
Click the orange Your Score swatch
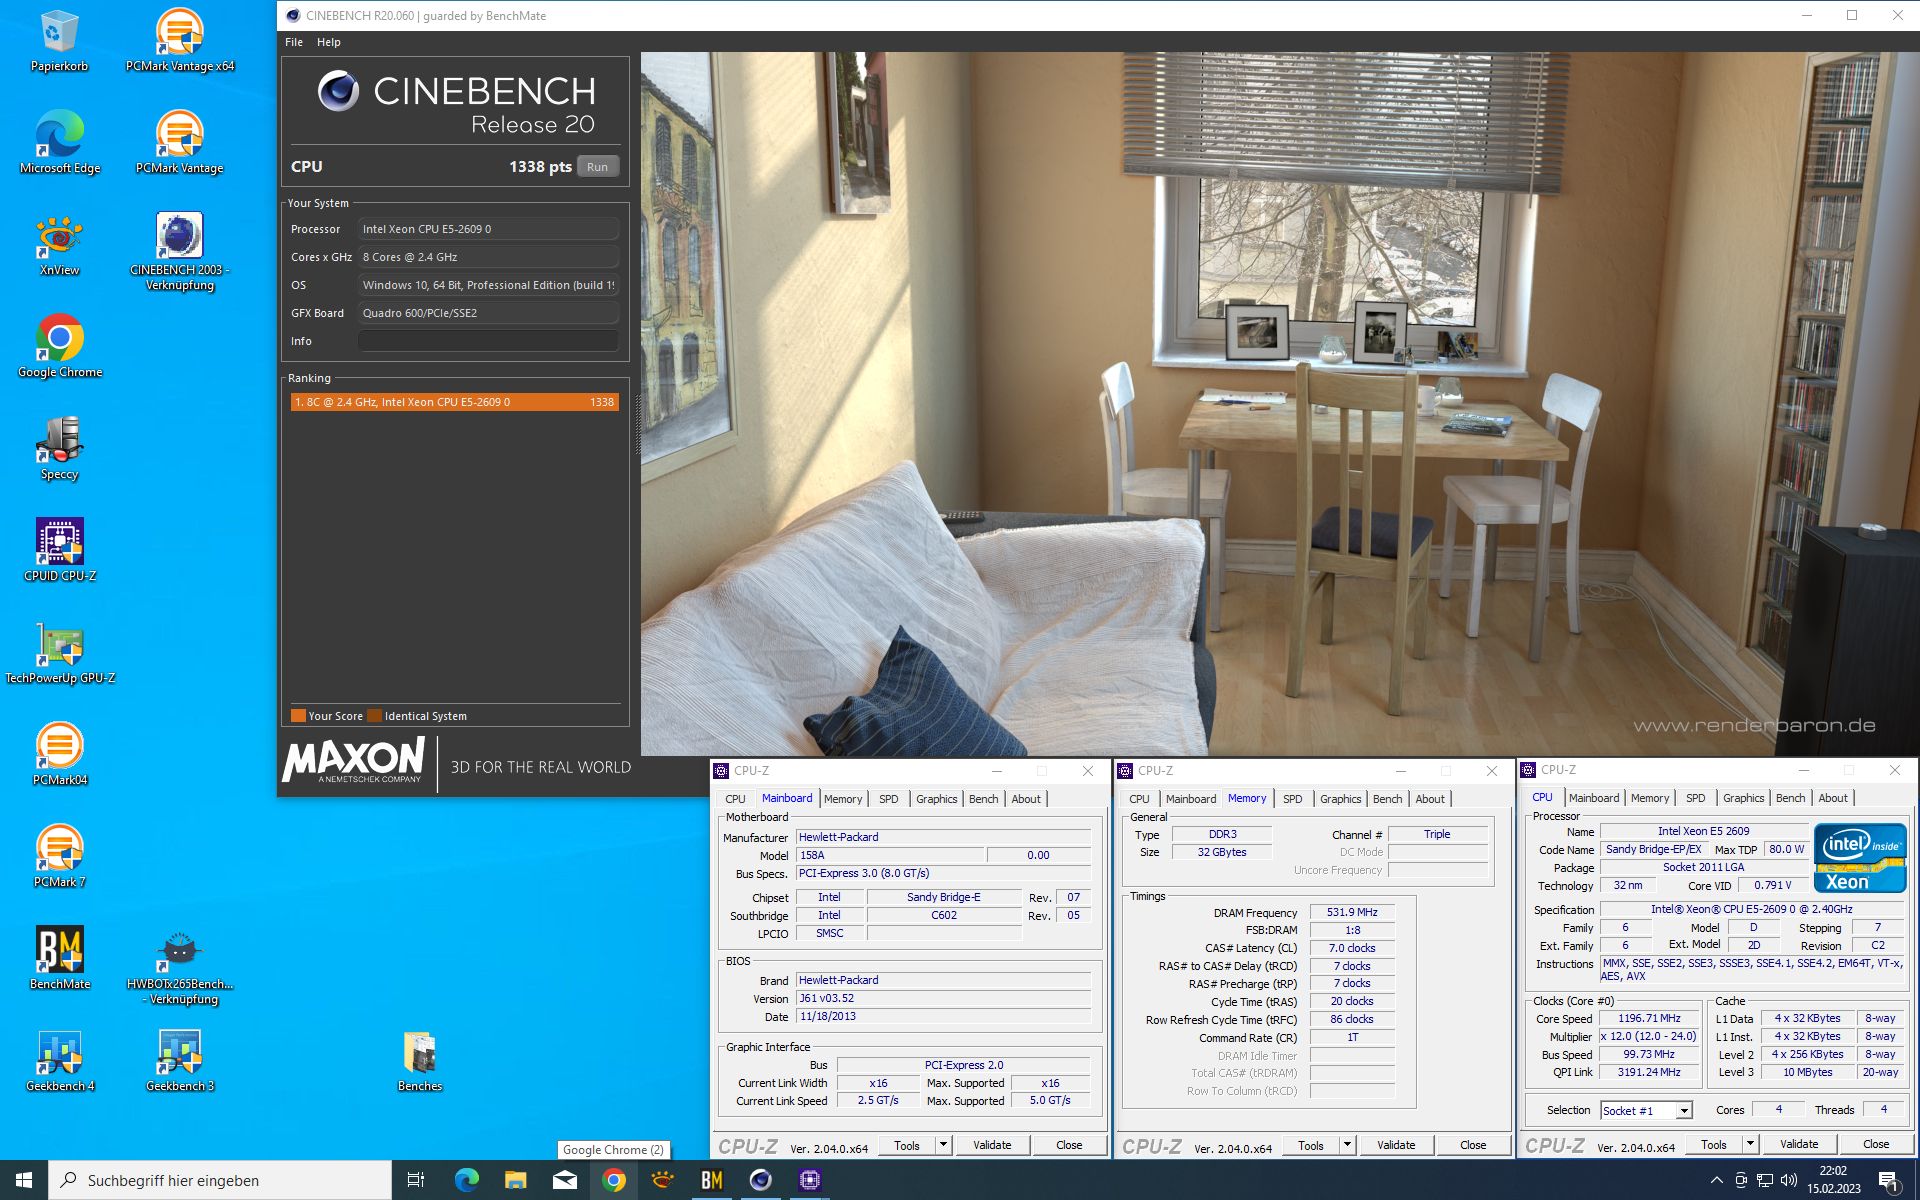(x=298, y=716)
